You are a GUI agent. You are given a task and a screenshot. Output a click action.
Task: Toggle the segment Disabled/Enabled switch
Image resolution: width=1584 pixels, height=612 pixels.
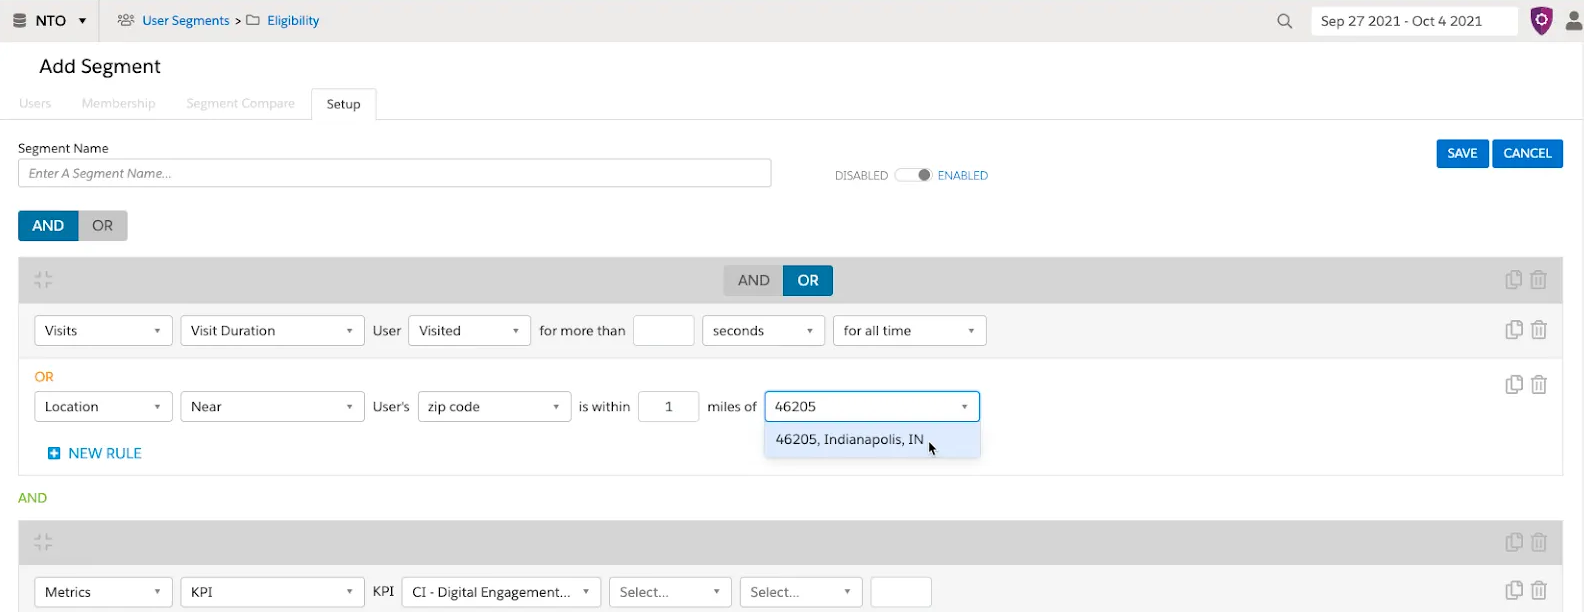tap(913, 175)
